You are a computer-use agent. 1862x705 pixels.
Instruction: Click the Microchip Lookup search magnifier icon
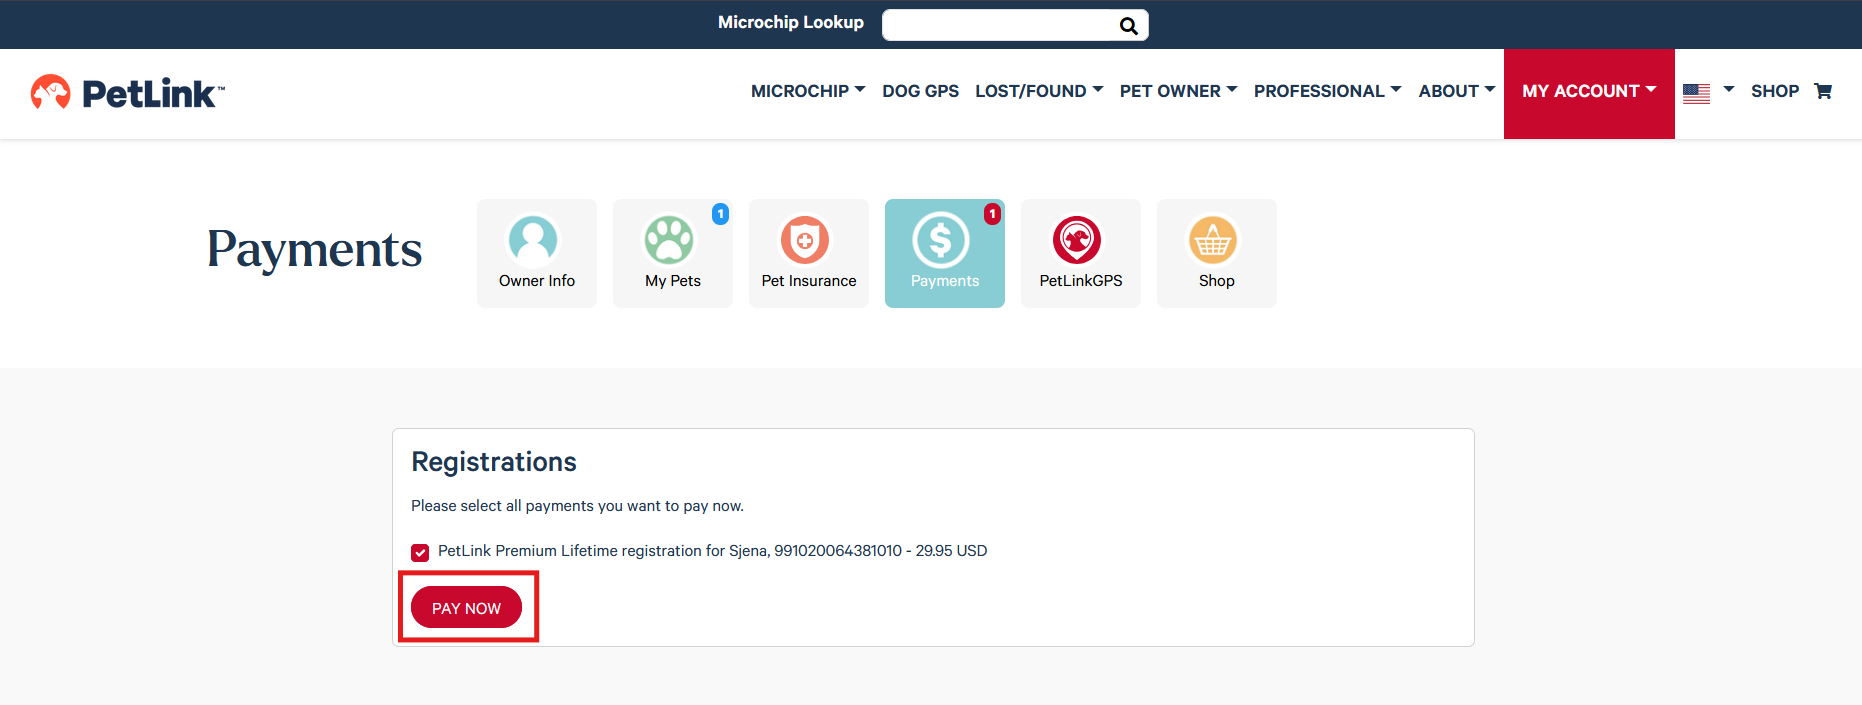tap(1128, 26)
